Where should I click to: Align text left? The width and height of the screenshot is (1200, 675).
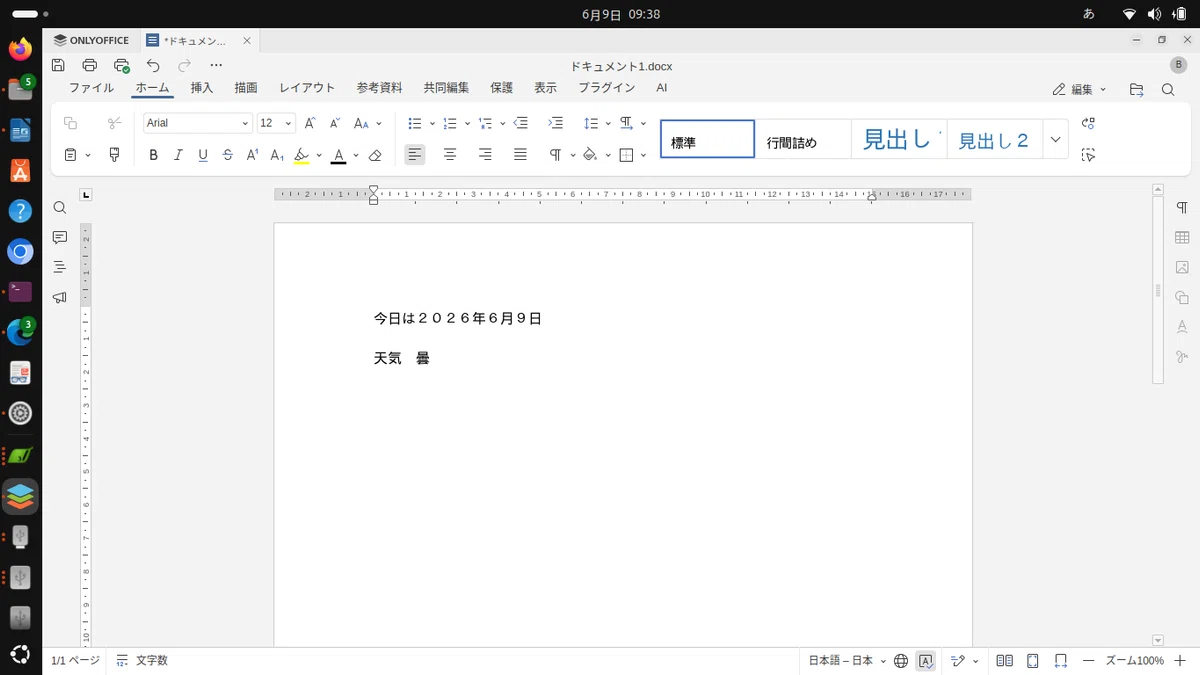click(415, 155)
